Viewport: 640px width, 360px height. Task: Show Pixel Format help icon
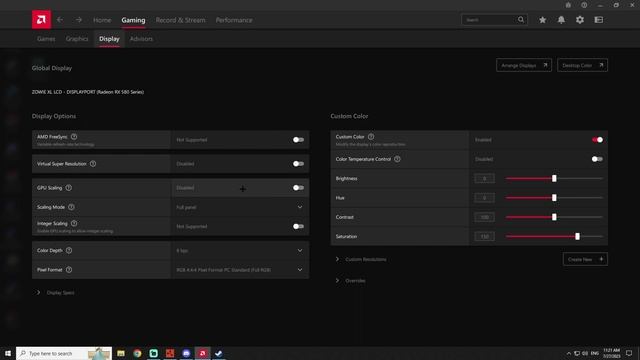tap(69, 270)
